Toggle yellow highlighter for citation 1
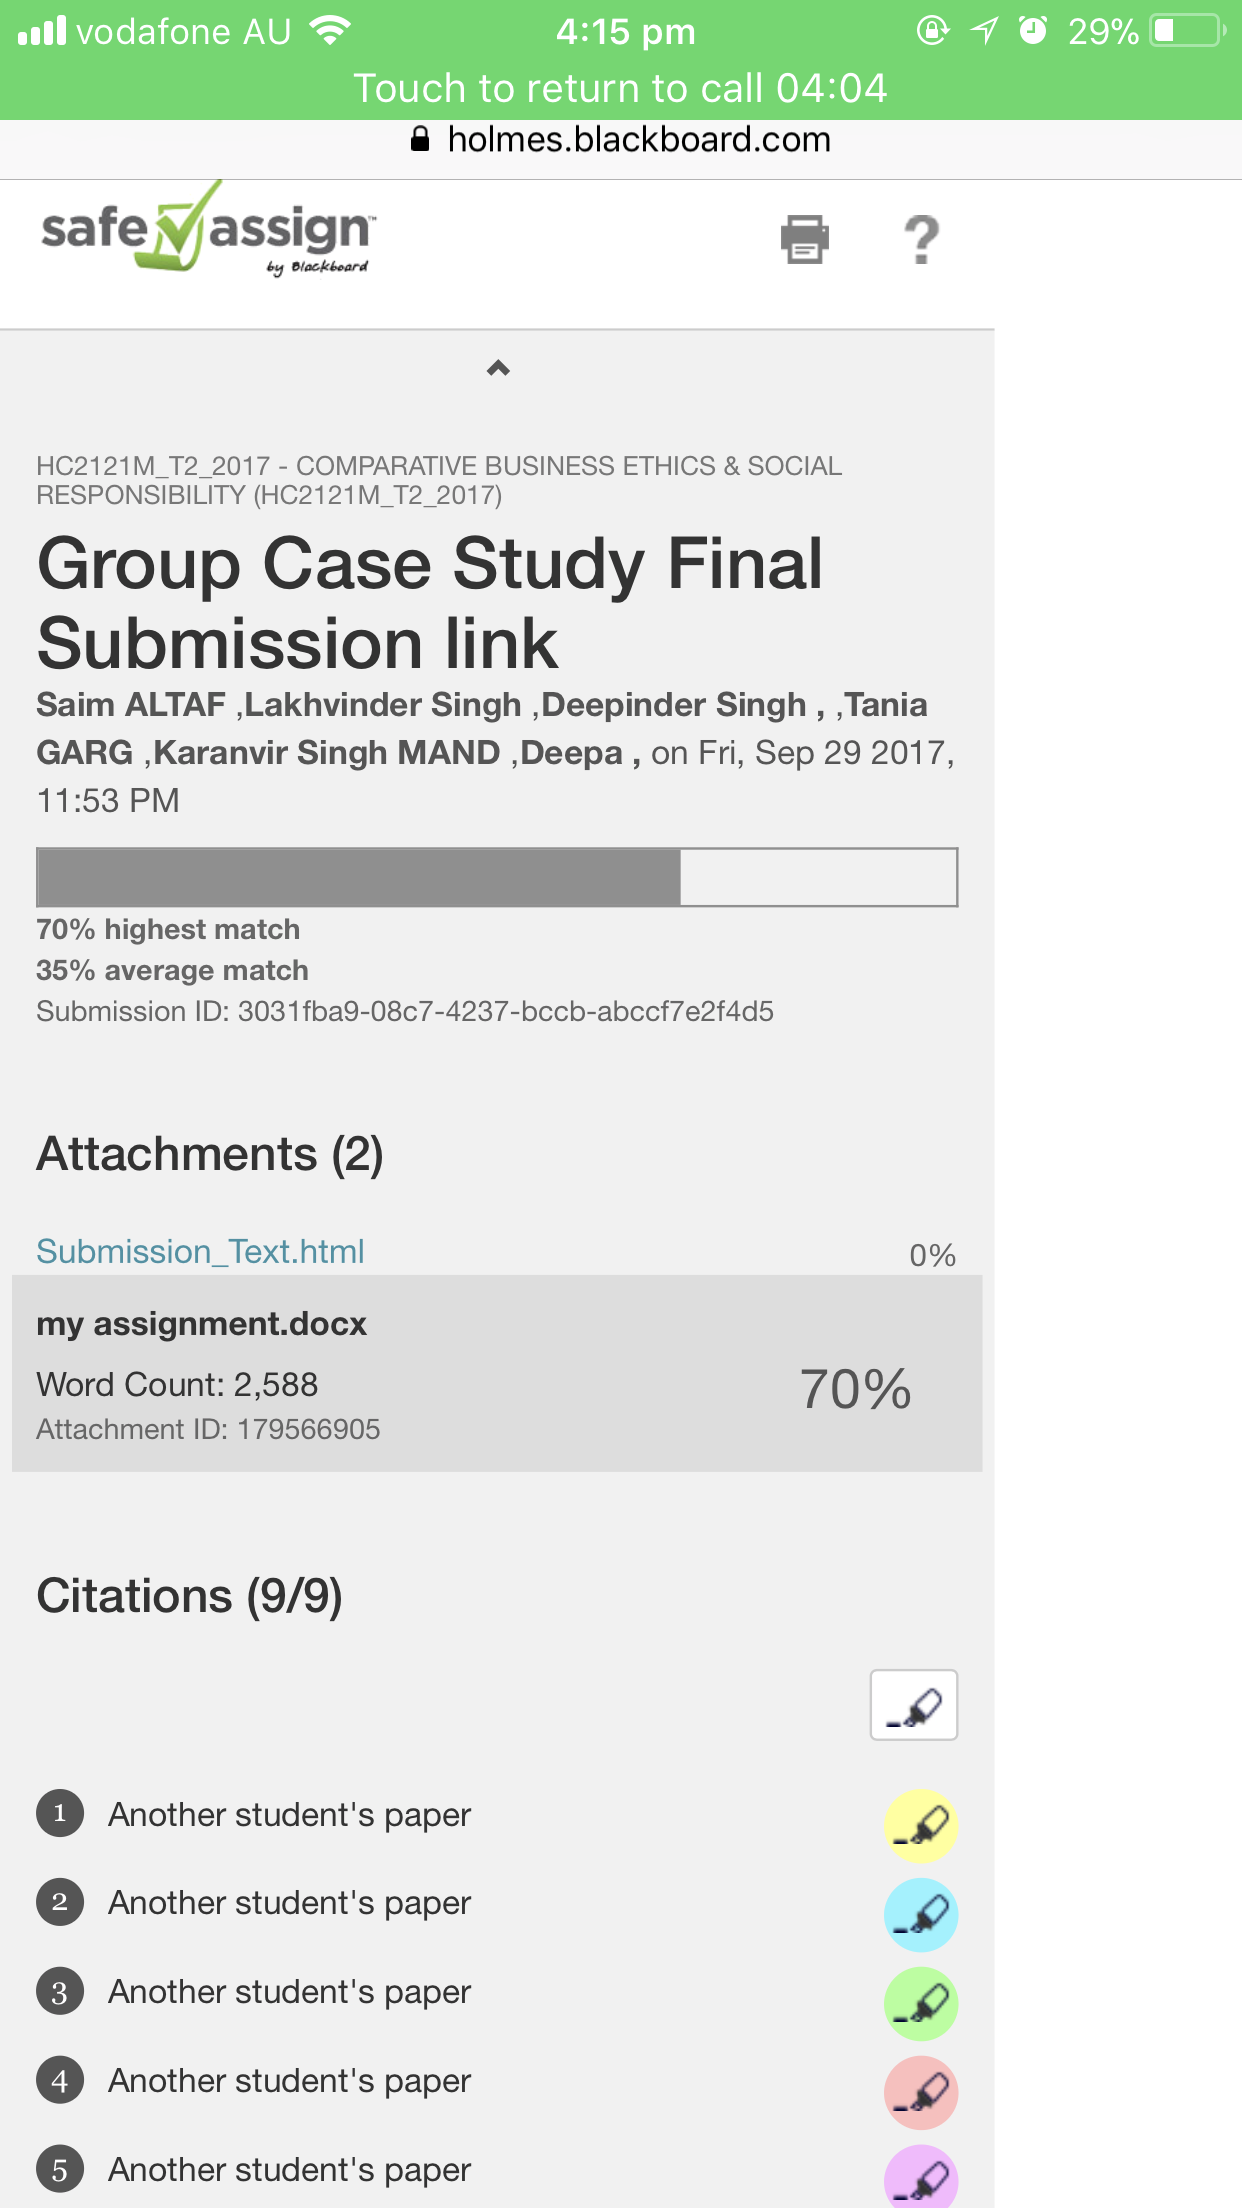The width and height of the screenshot is (1242, 2208). 921,1826
